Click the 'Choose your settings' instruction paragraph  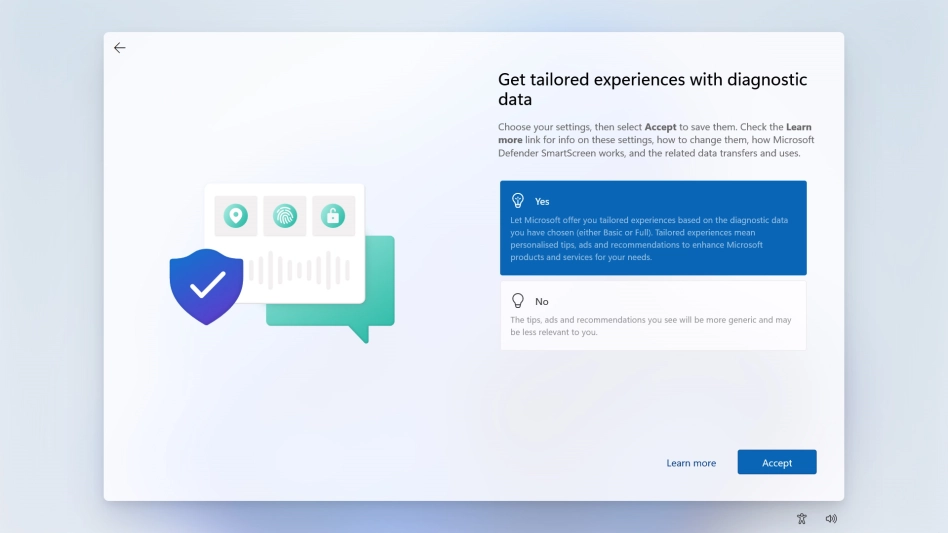[655, 140]
